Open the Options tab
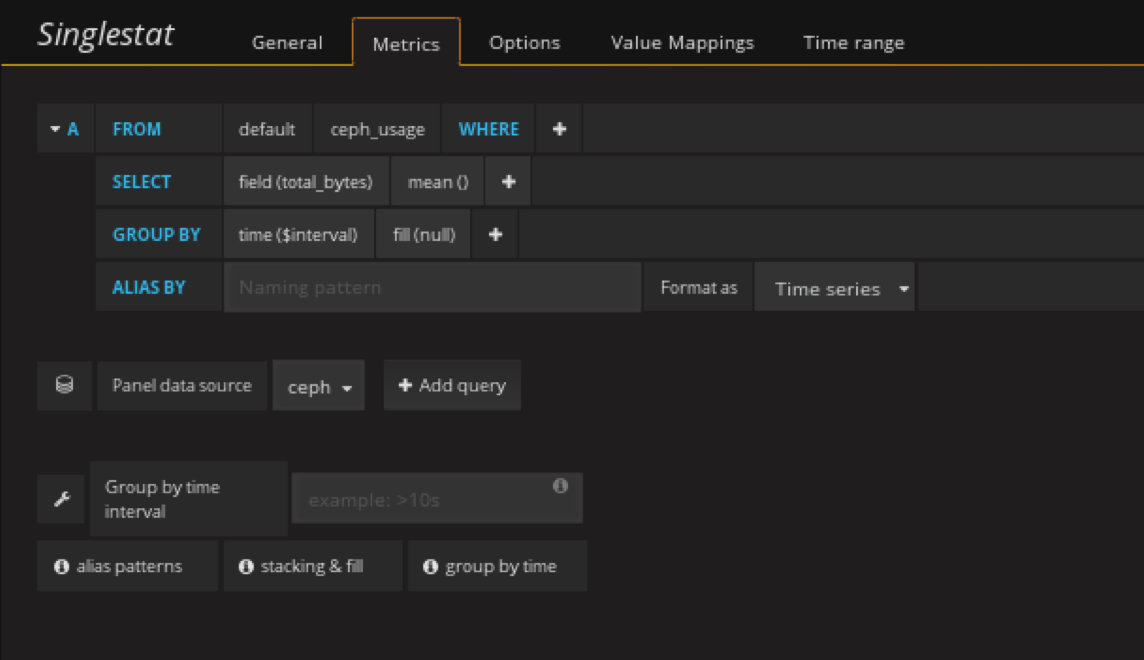Screen dimensions: 1144x660 pyautogui.click(x=524, y=43)
